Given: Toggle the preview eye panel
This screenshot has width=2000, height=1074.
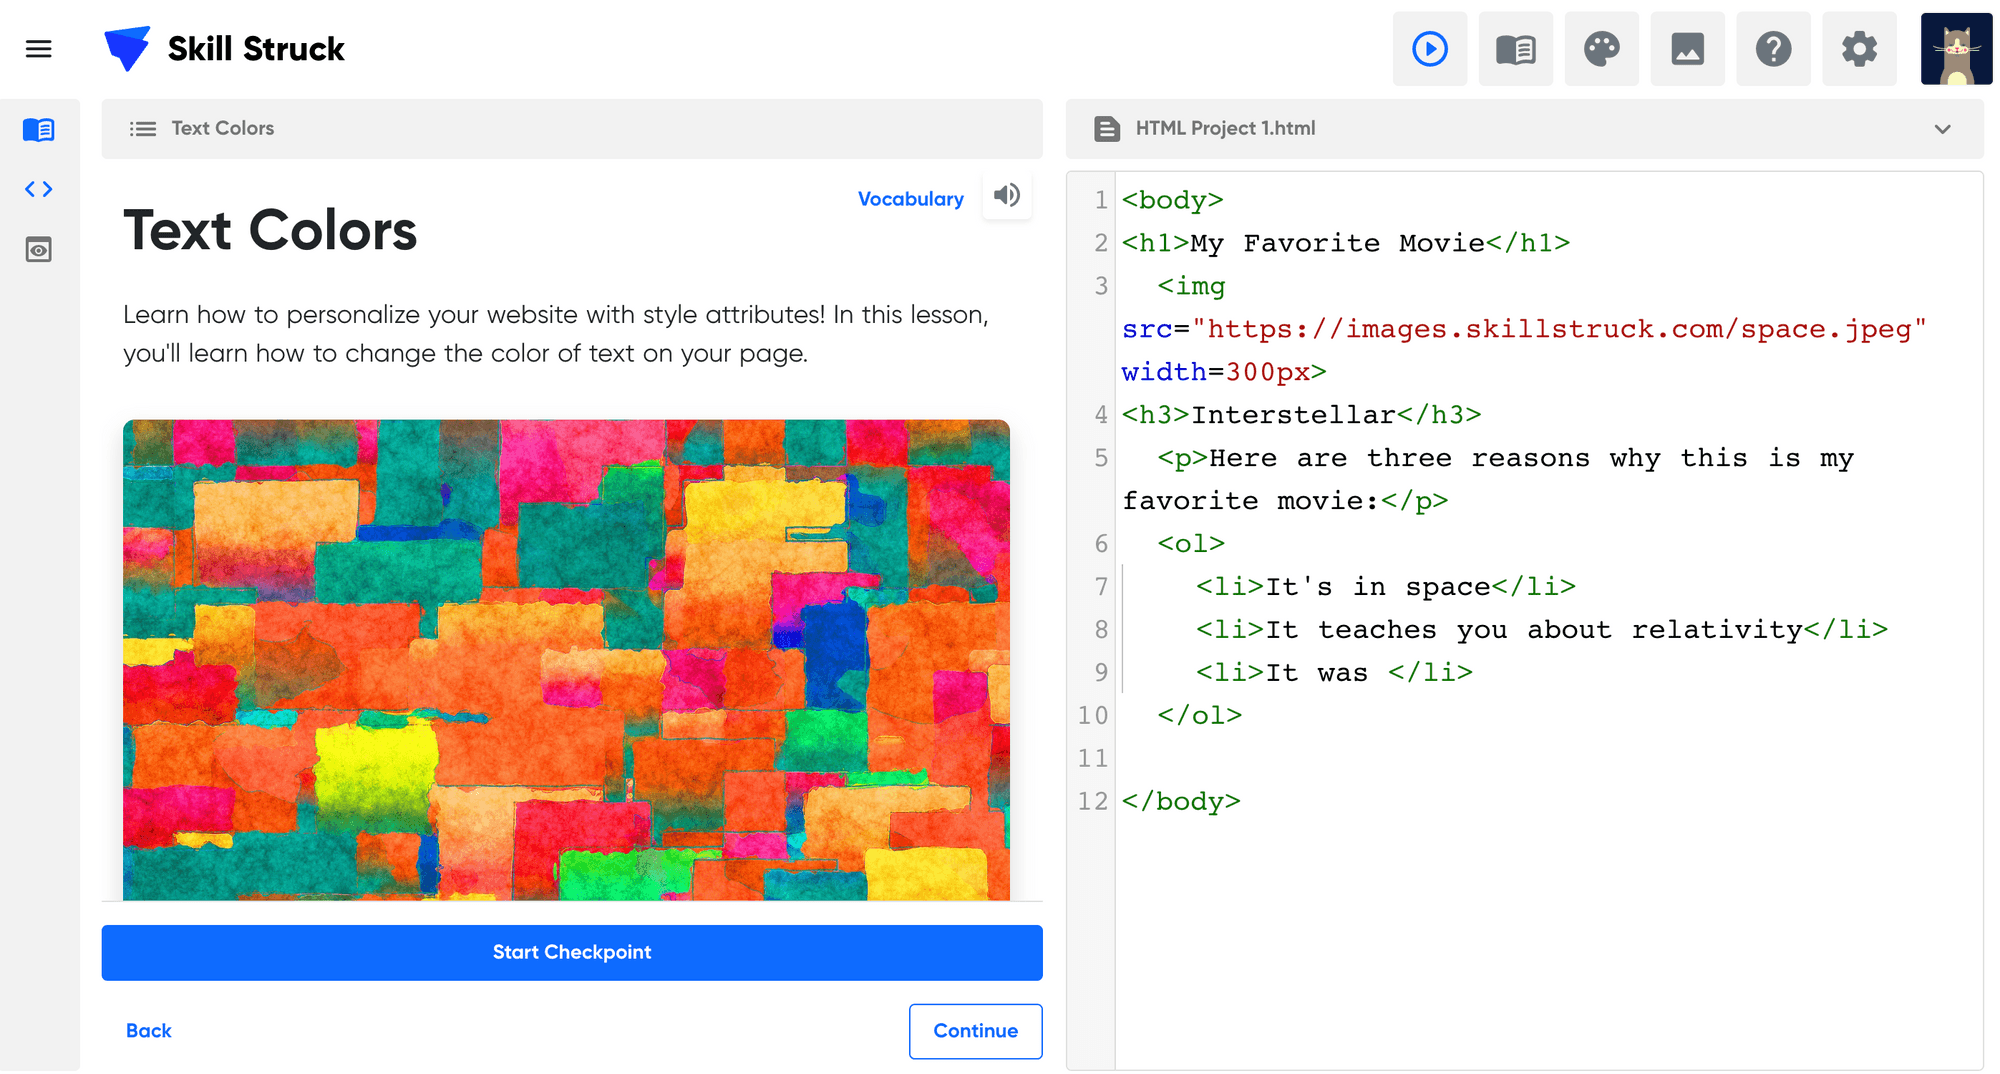Looking at the screenshot, I should pos(39,250).
